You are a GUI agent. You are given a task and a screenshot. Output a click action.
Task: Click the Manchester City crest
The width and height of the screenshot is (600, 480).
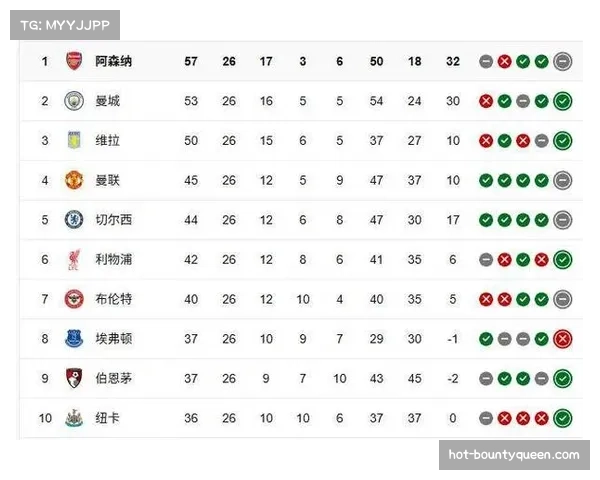click(75, 101)
